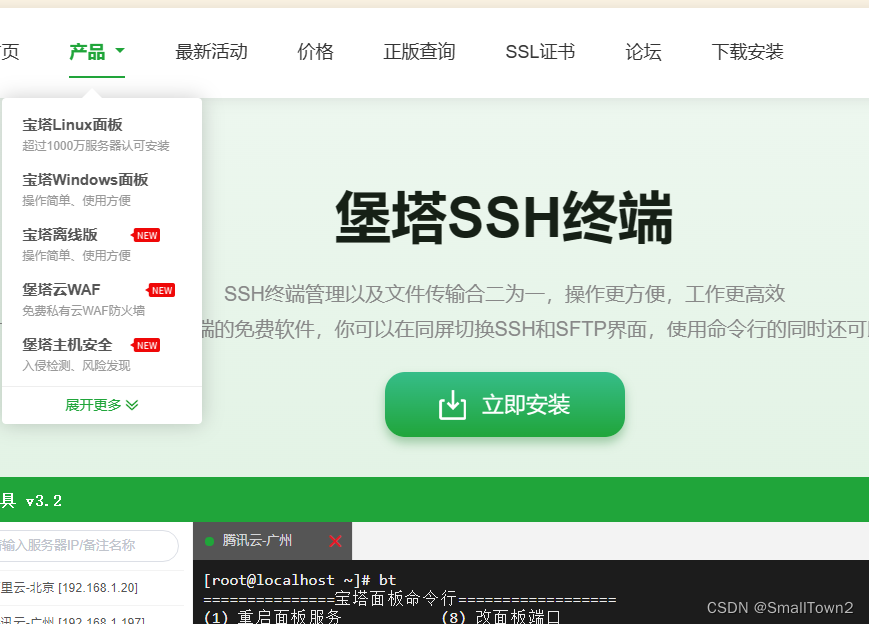Open the SSL证书 page

[x=540, y=52]
